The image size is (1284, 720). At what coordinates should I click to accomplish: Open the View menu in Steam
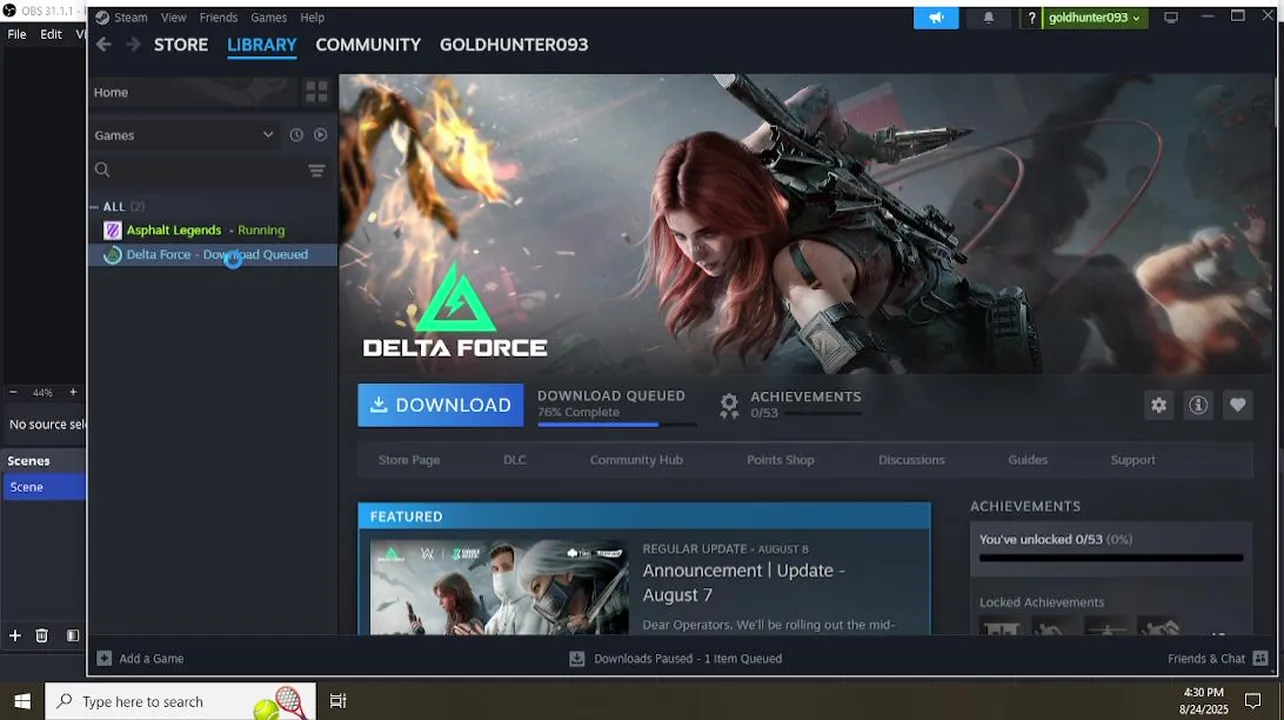coord(174,17)
